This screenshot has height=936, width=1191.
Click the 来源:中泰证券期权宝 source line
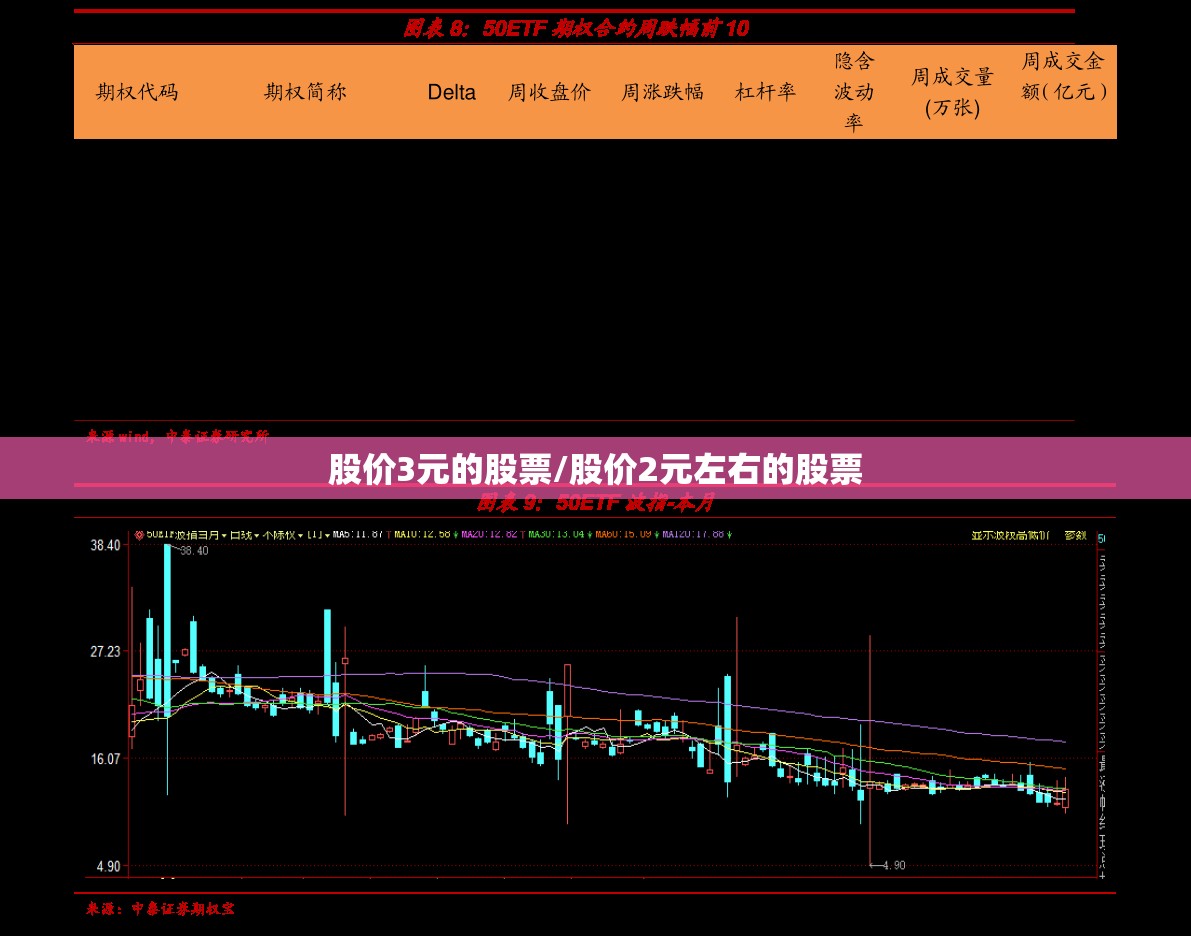[160, 909]
